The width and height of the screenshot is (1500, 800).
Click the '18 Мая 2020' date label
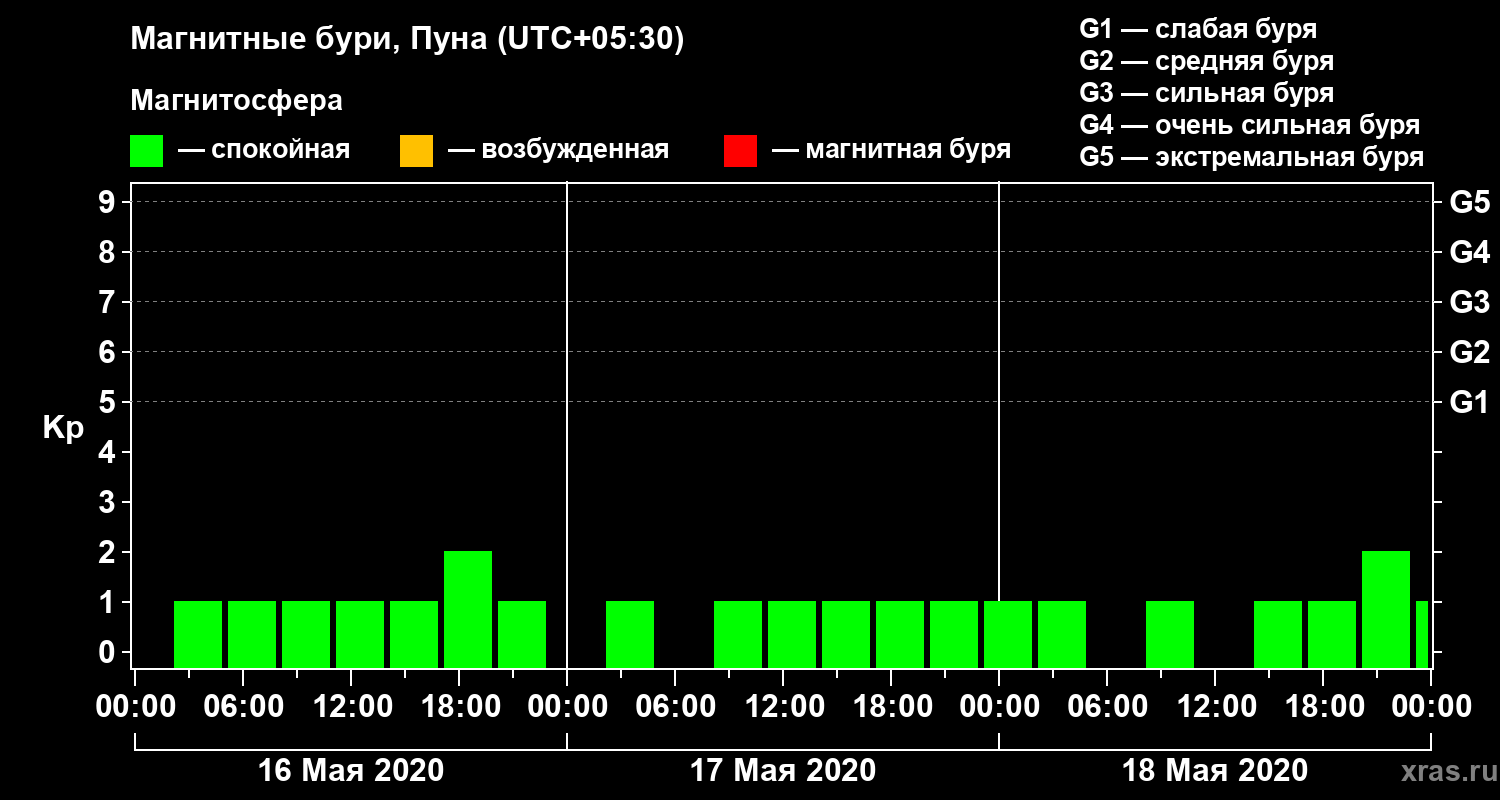tap(1215, 771)
